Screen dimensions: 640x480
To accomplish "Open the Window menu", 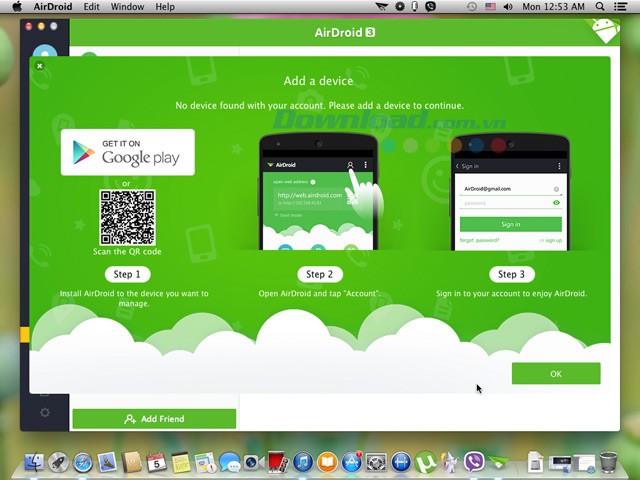I will [x=127, y=7].
